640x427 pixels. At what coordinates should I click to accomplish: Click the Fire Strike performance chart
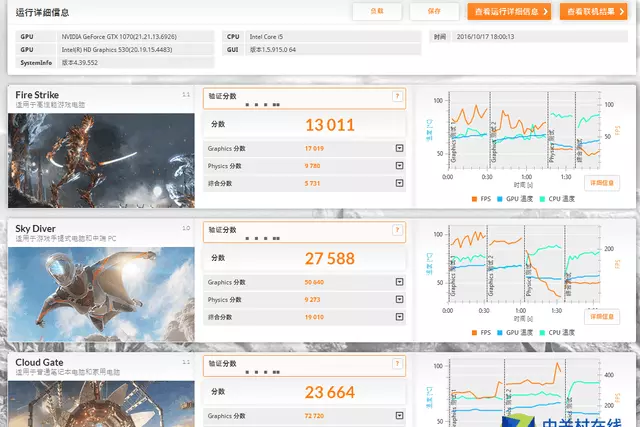tap(524, 130)
